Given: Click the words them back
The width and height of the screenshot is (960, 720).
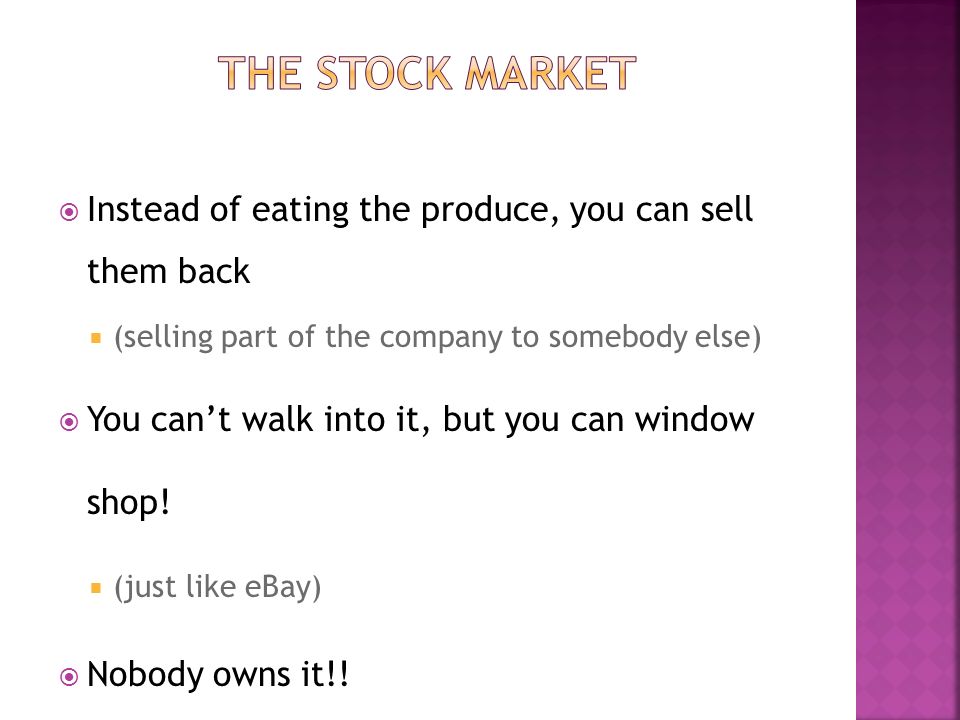Looking at the screenshot, I should coord(168,271).
